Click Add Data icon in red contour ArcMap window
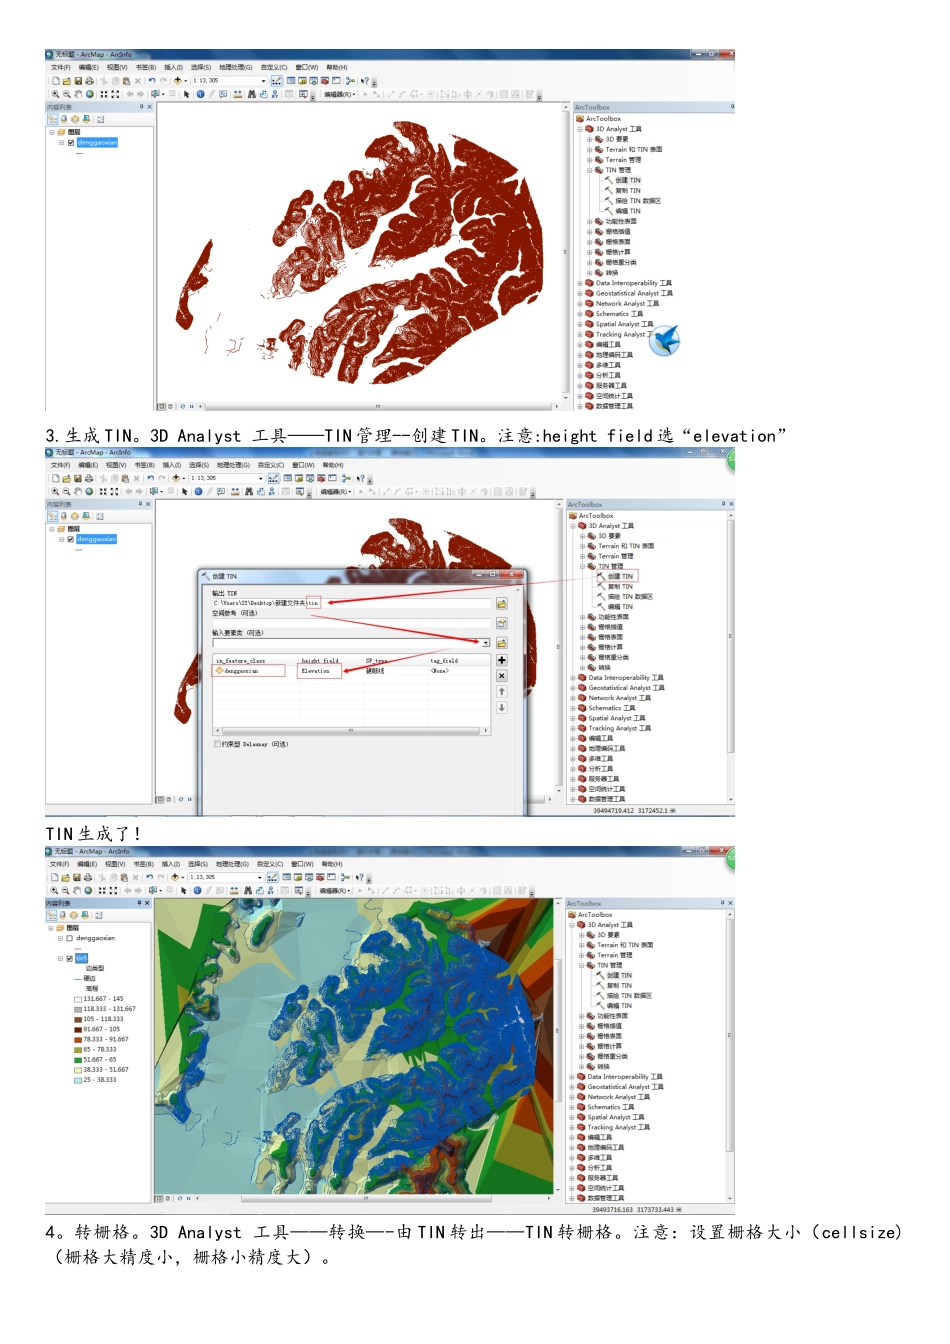The image size is (950, 1344). coord(178,81)
